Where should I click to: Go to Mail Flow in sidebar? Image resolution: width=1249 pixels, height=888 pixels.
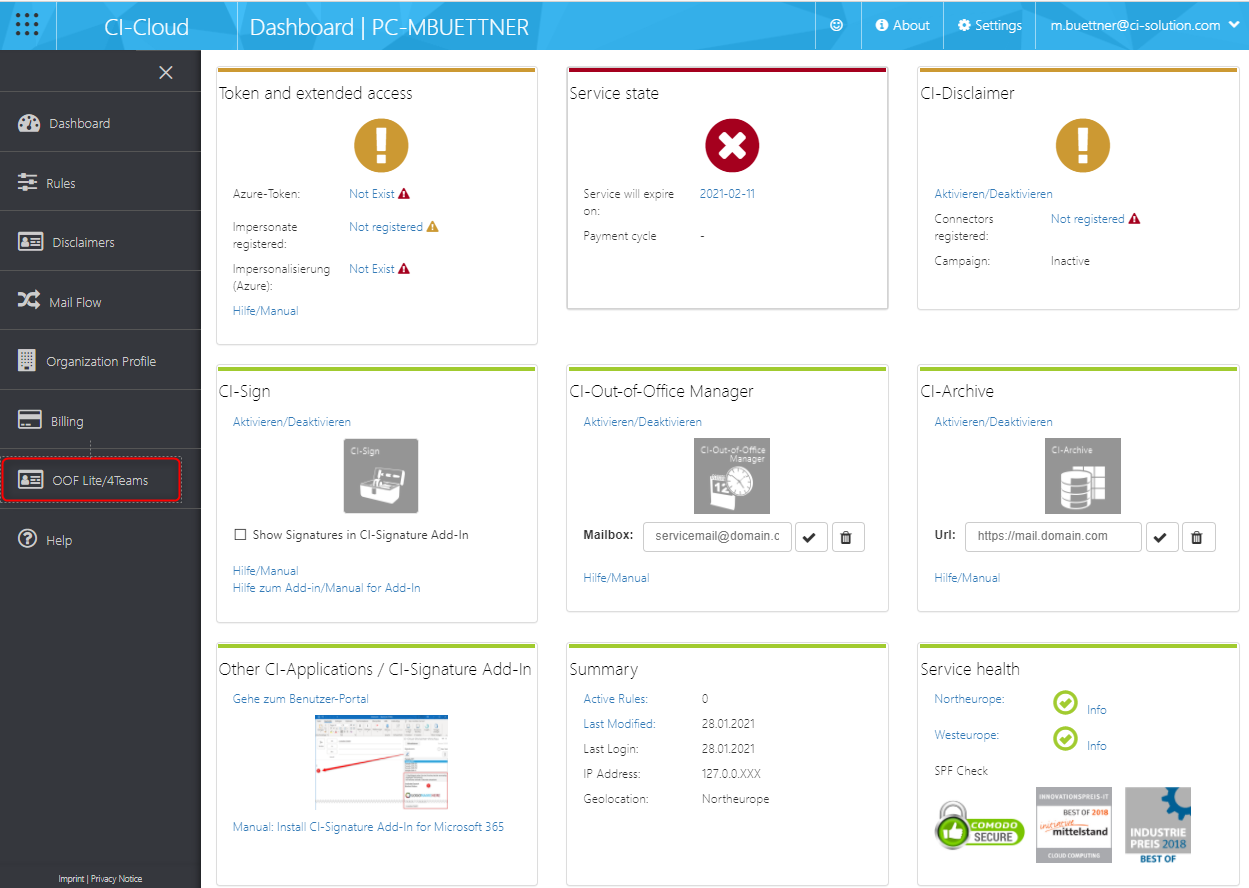click(x=75, y=302)
